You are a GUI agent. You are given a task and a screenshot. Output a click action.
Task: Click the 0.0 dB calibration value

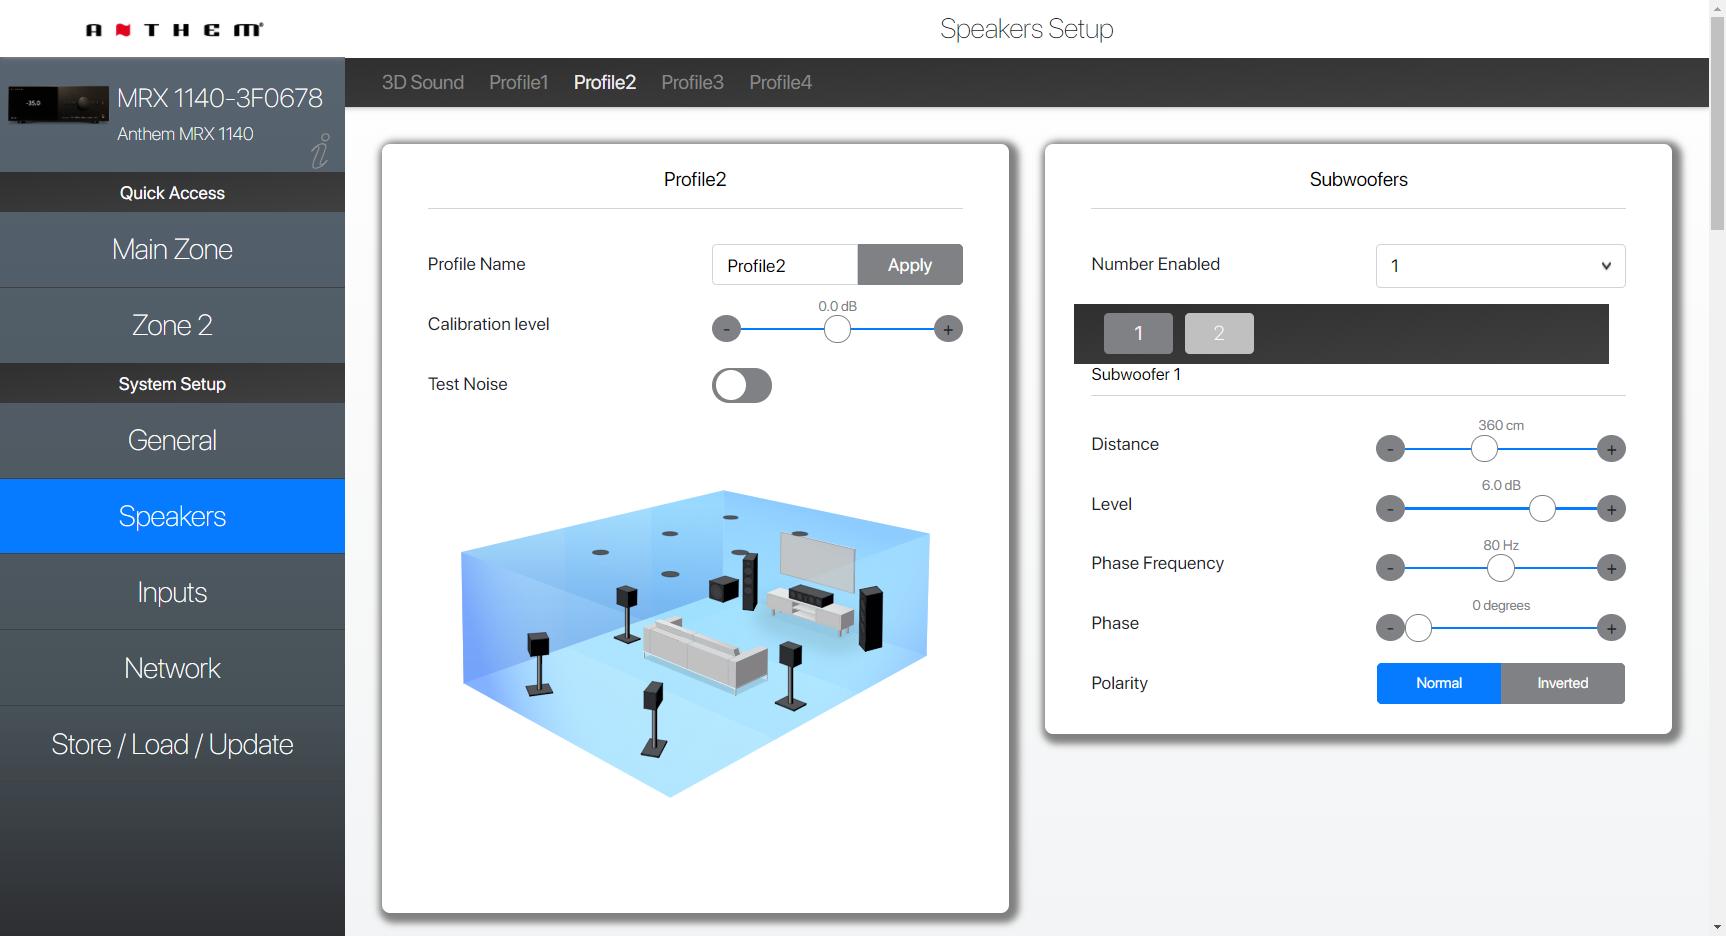837,307
